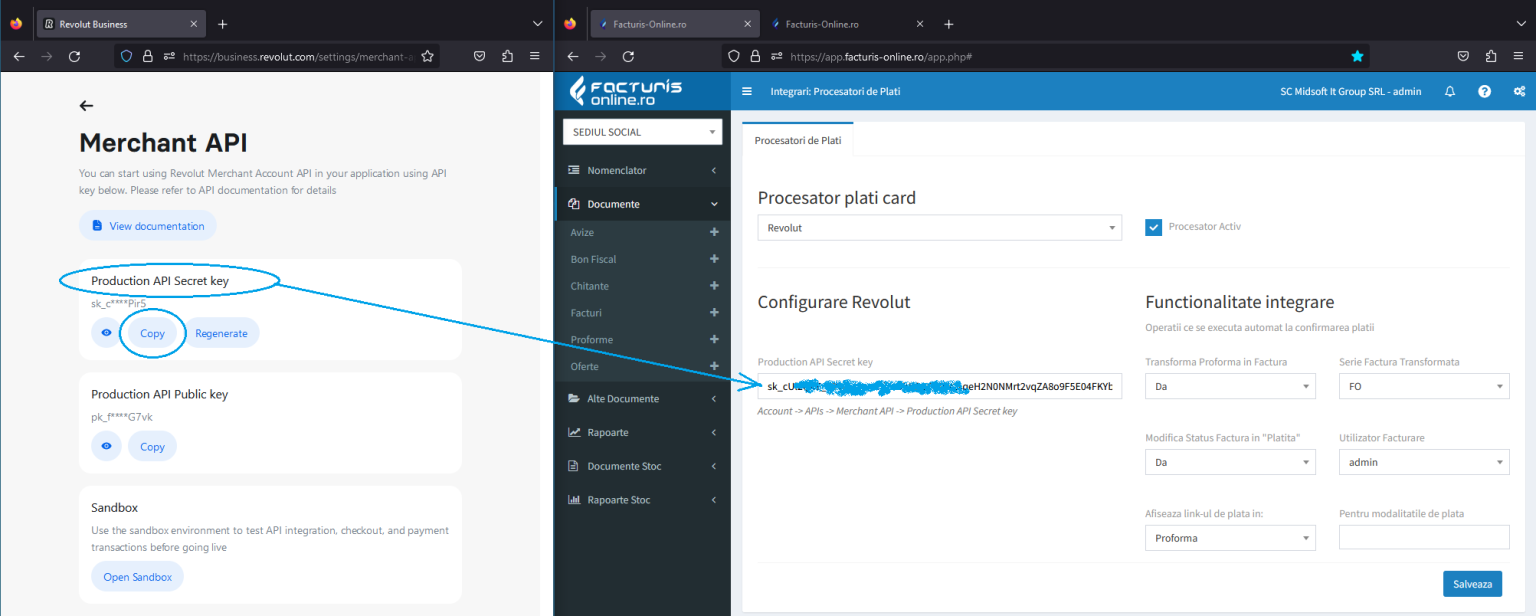Uncheck the Procesator Activ checkbox
The width and height of the screenshot is (1536, 616).
tap(1153, 227)
